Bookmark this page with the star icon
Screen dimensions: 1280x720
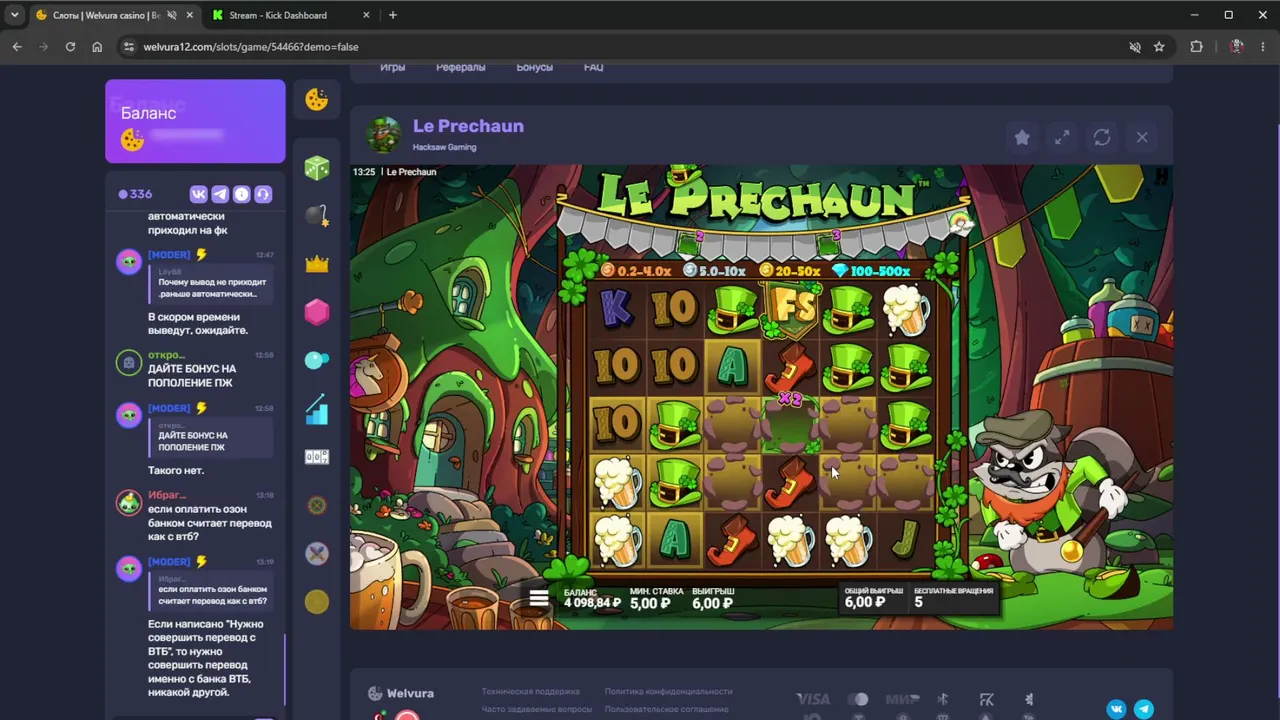[x=1159, y=47]
